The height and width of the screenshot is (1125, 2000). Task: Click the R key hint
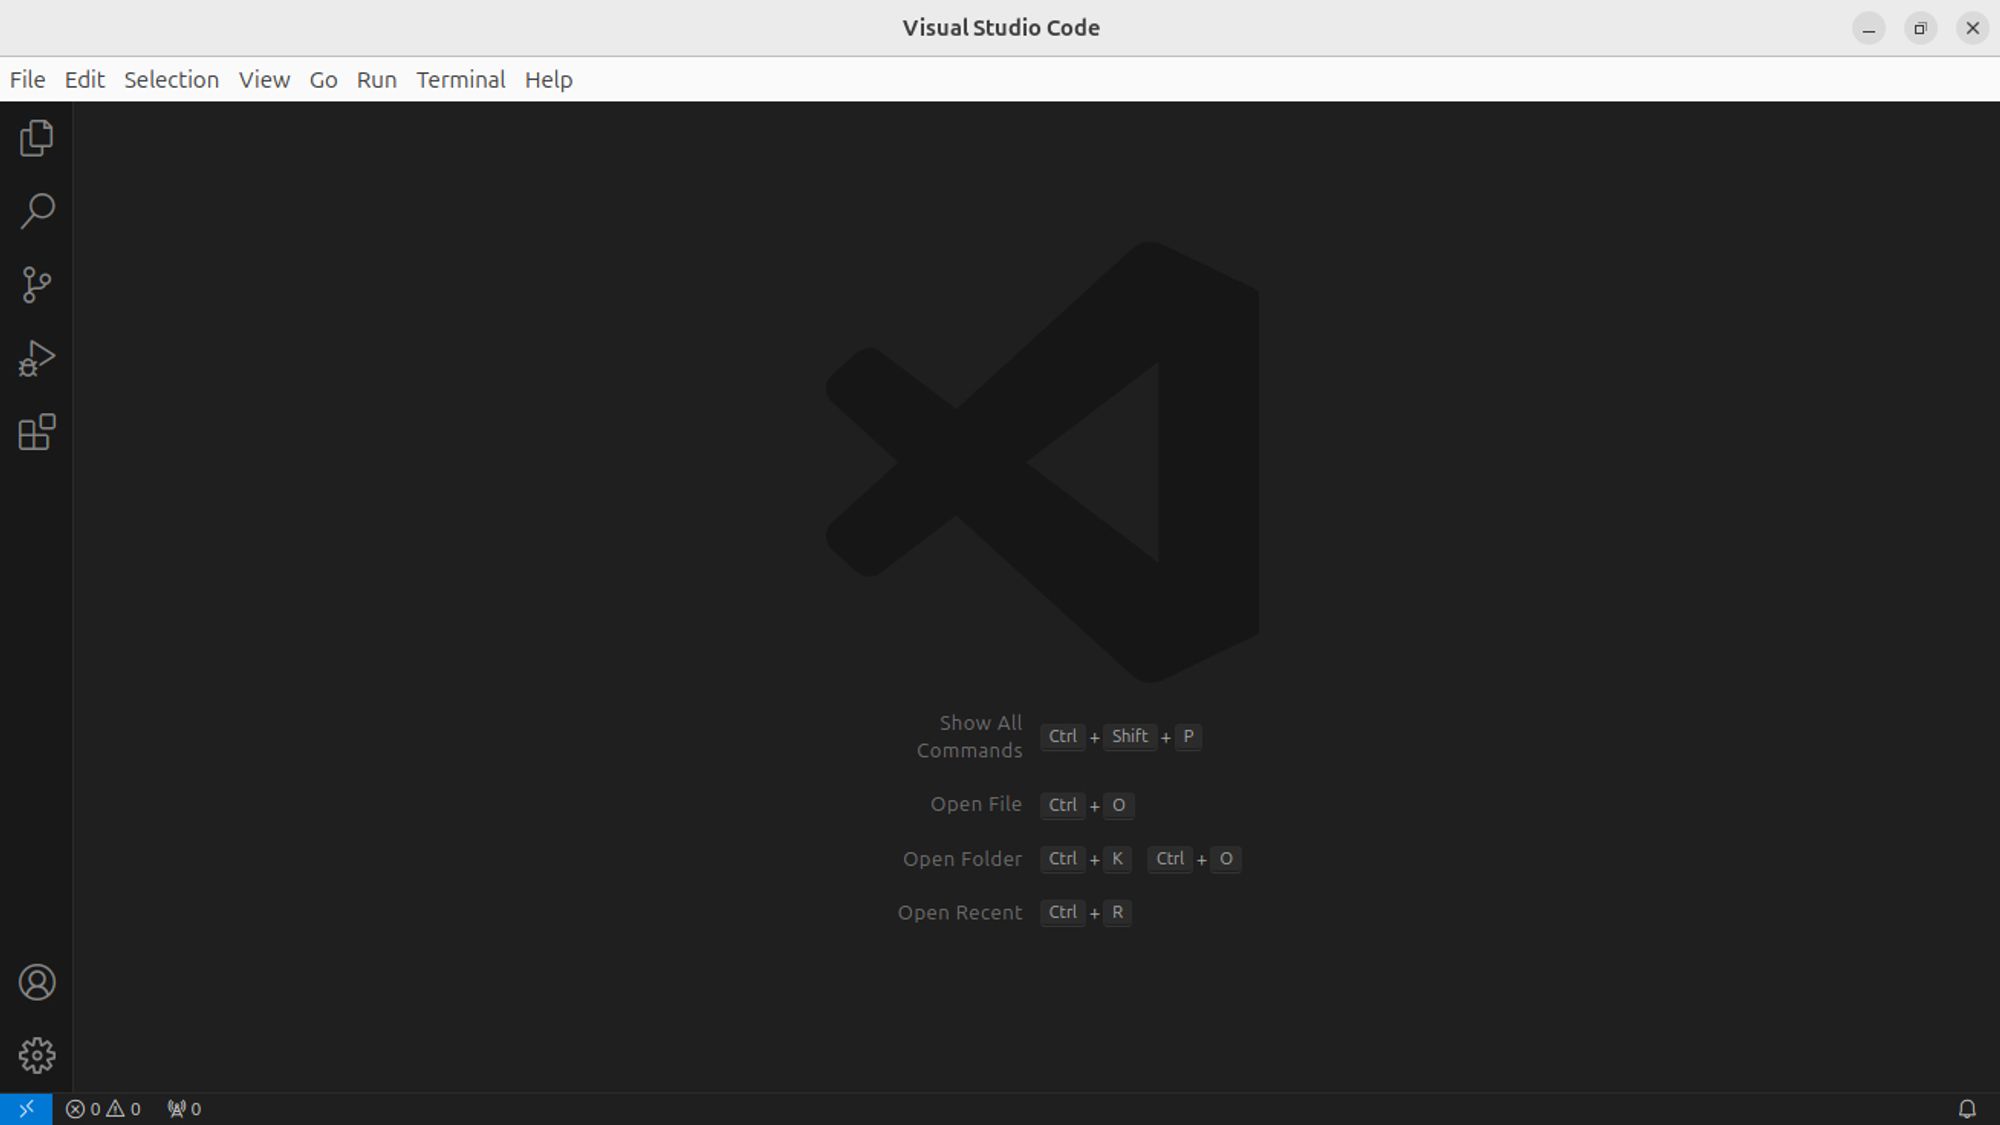click(x=1117, y=913)
